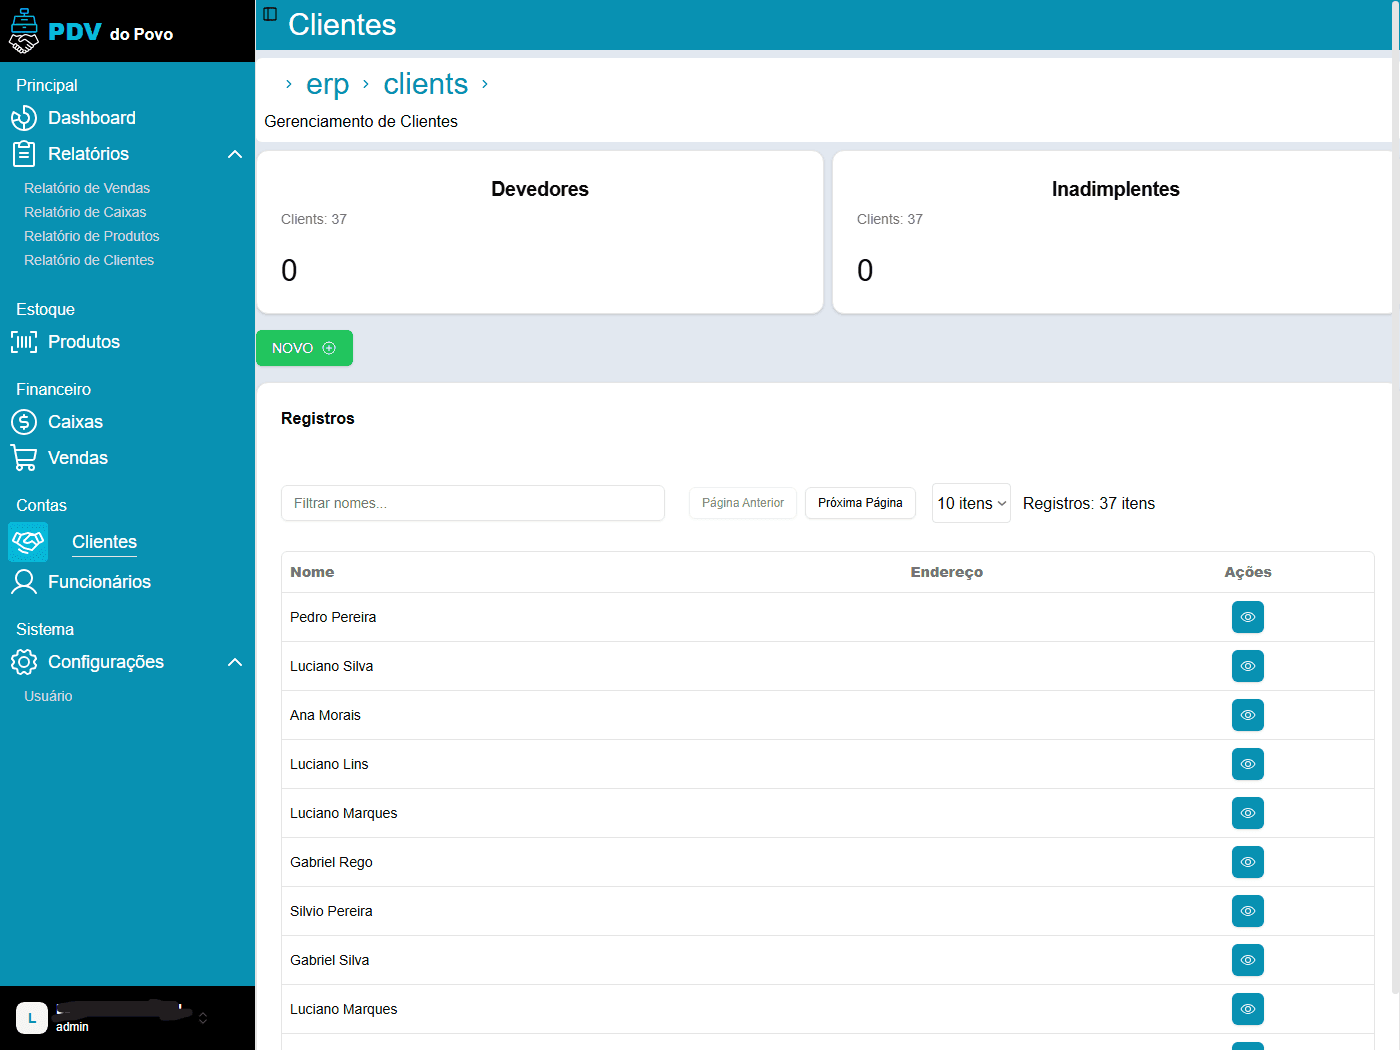Focus the Filtrar nomes input field
Screen dimensions: 1400x1050
coord(473,503)
